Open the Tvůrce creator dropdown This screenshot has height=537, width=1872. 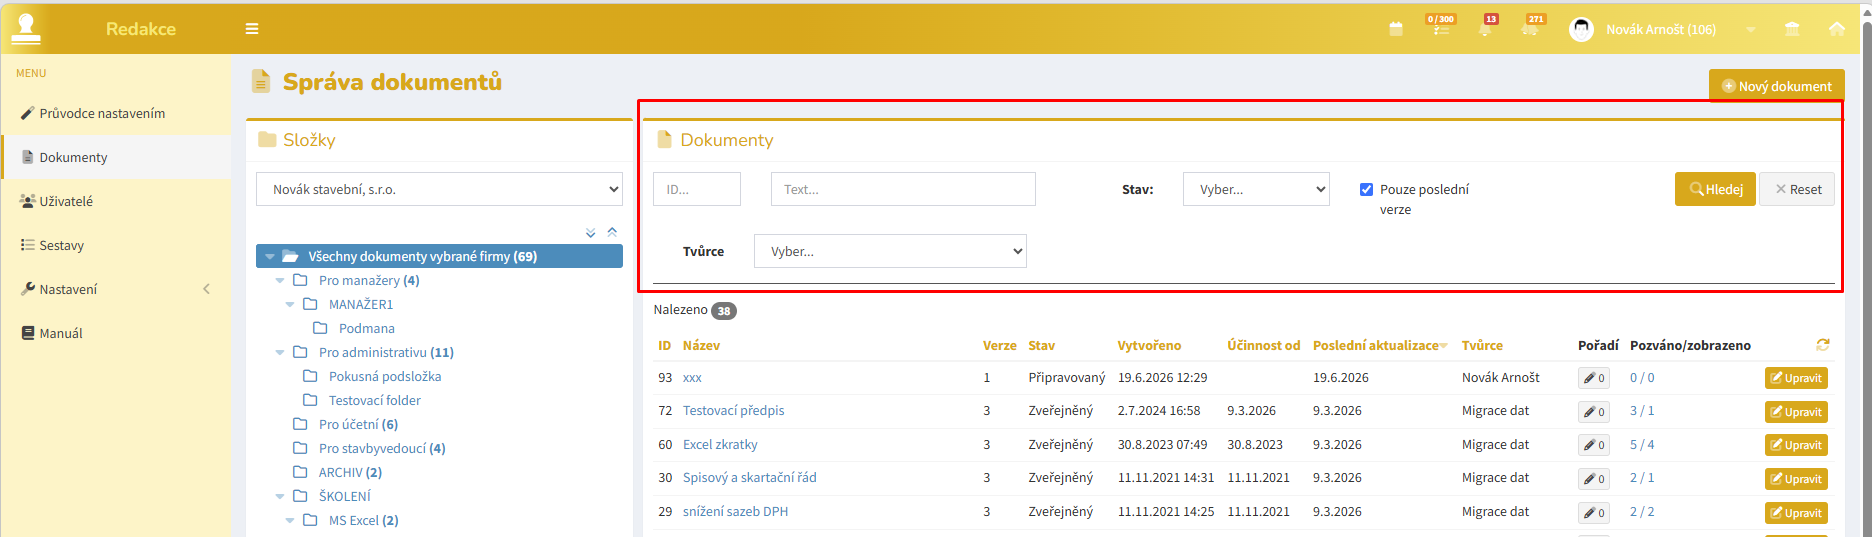point(890,251)
